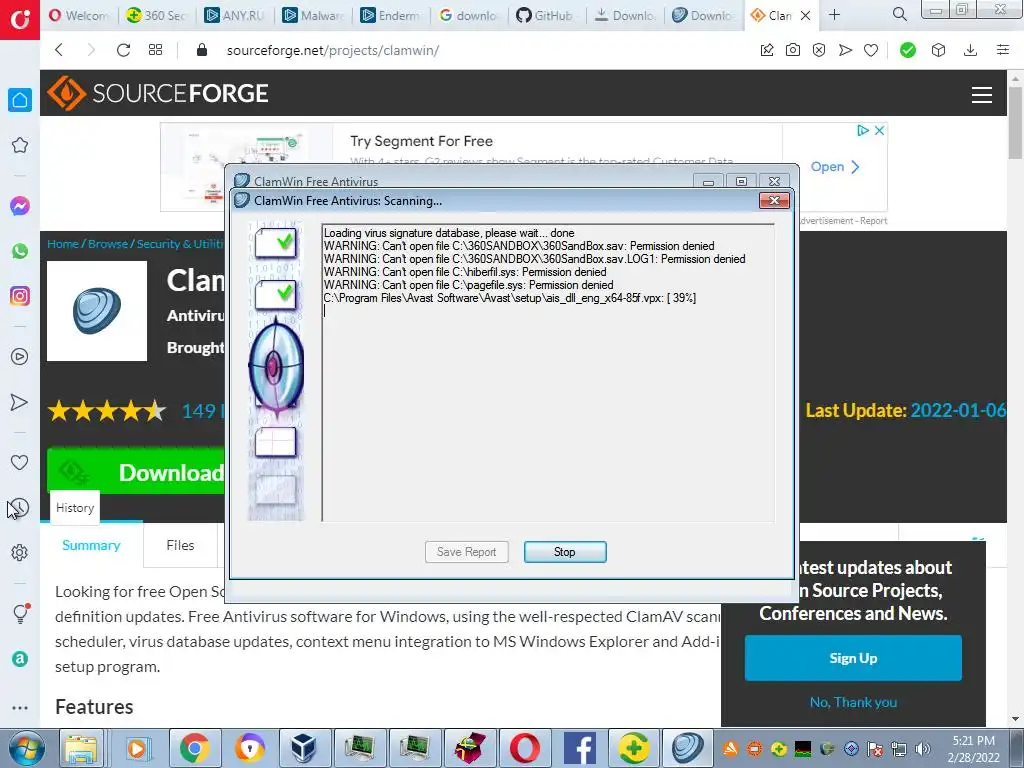Click the Browse breadcrumb link
1024x768 pixels.
(108, 244)
